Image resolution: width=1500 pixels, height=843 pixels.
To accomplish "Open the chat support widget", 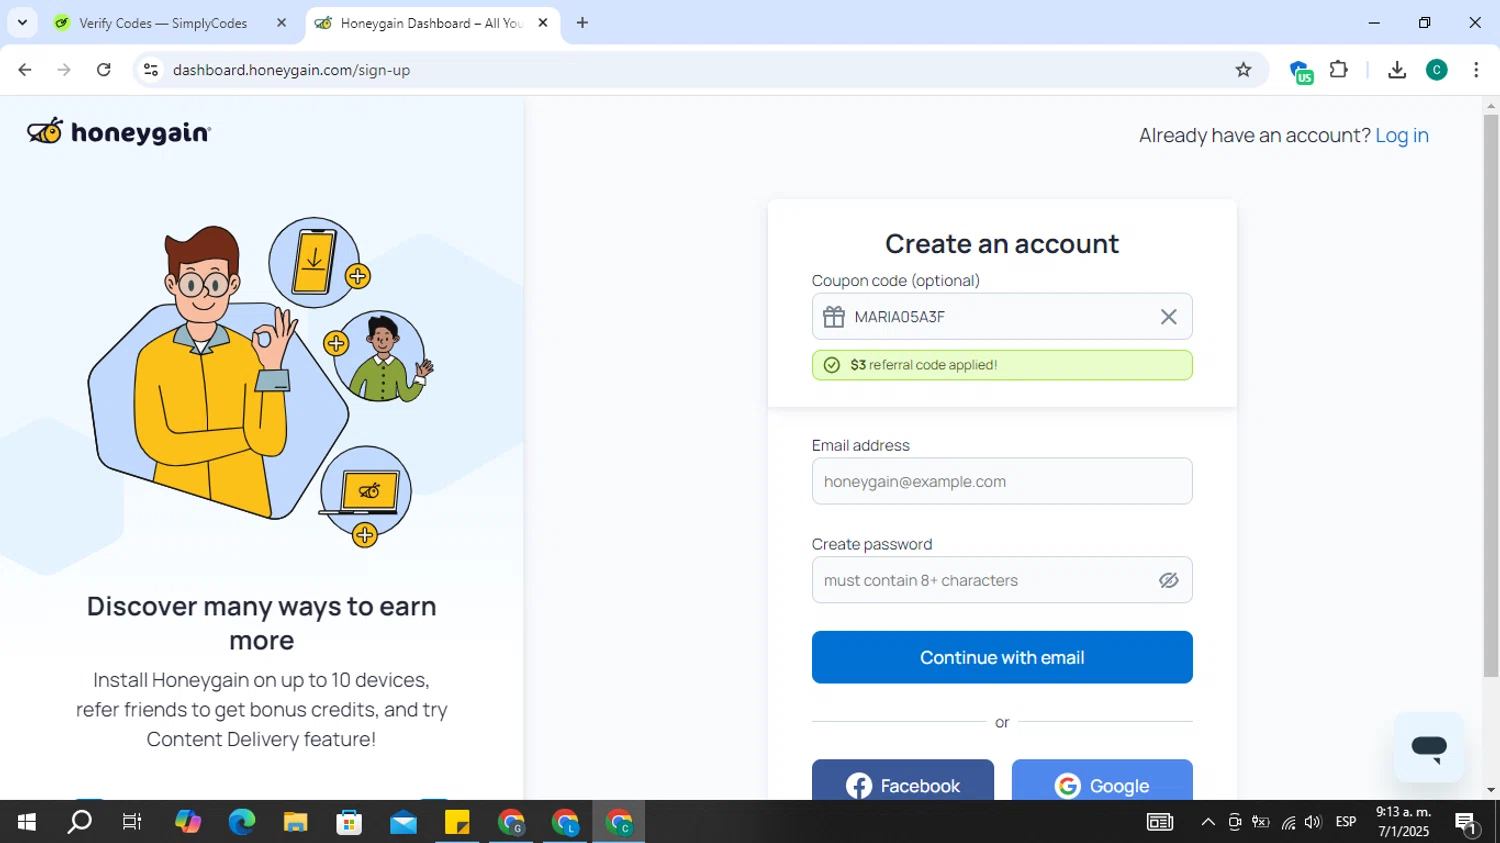I will 1429,747.
